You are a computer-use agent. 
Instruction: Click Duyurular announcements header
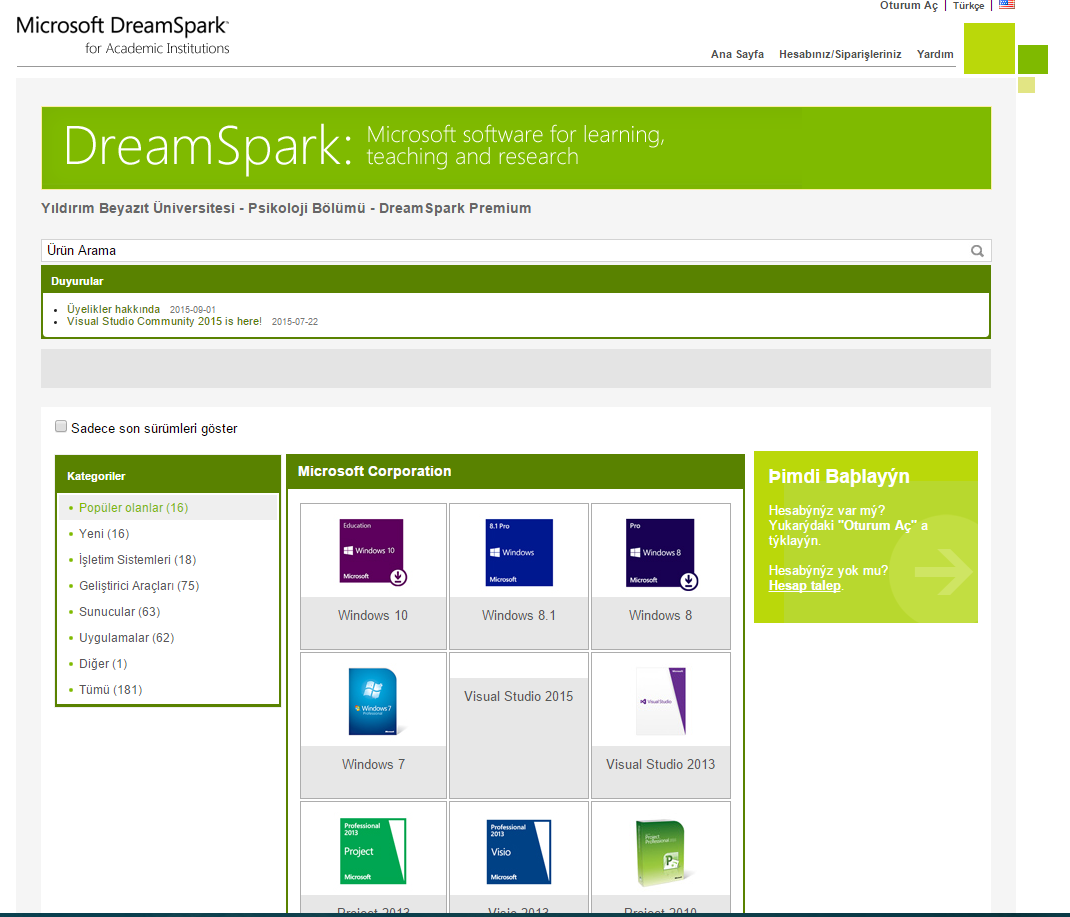516,280
